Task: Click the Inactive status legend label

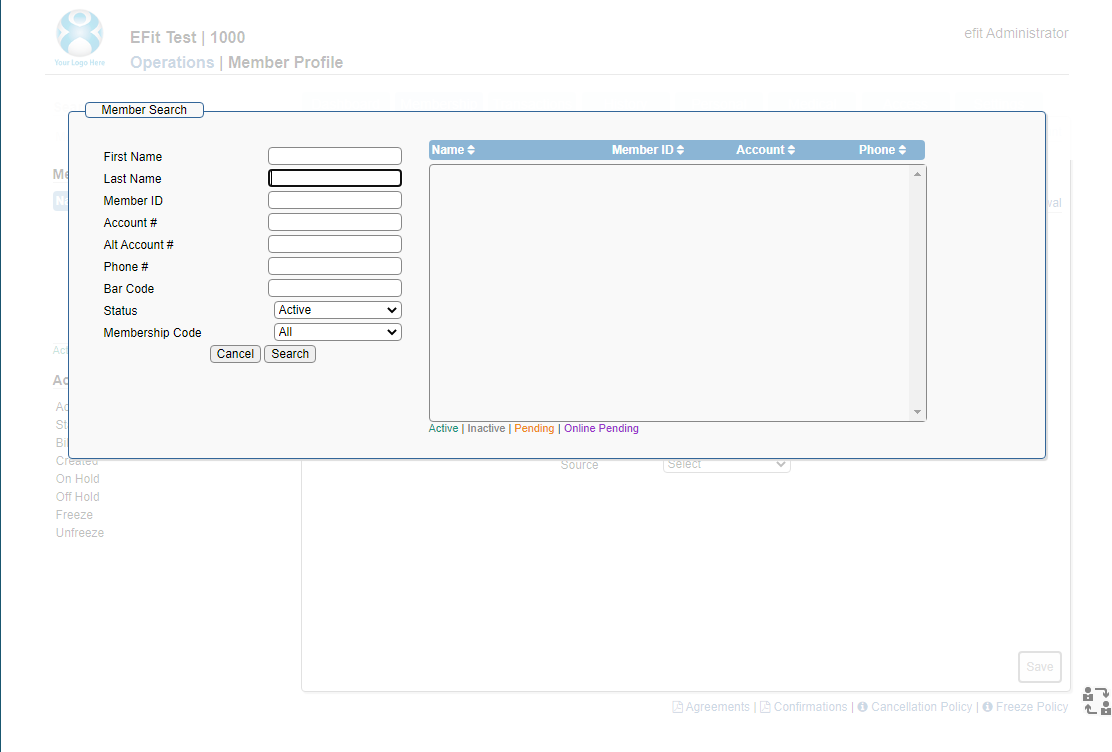Action: 486,428
